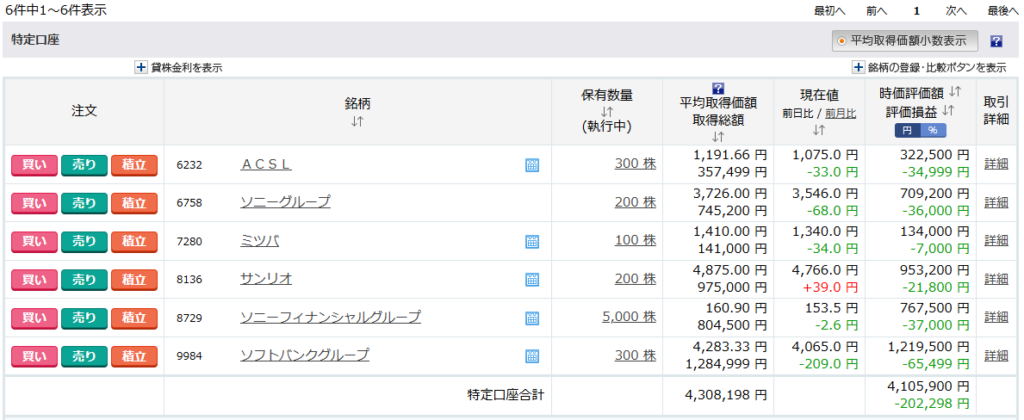The image size is (1024, 420).
Task: Expand 銘柄の登録・比較ボタンを表示
Action: click(858, 67)
